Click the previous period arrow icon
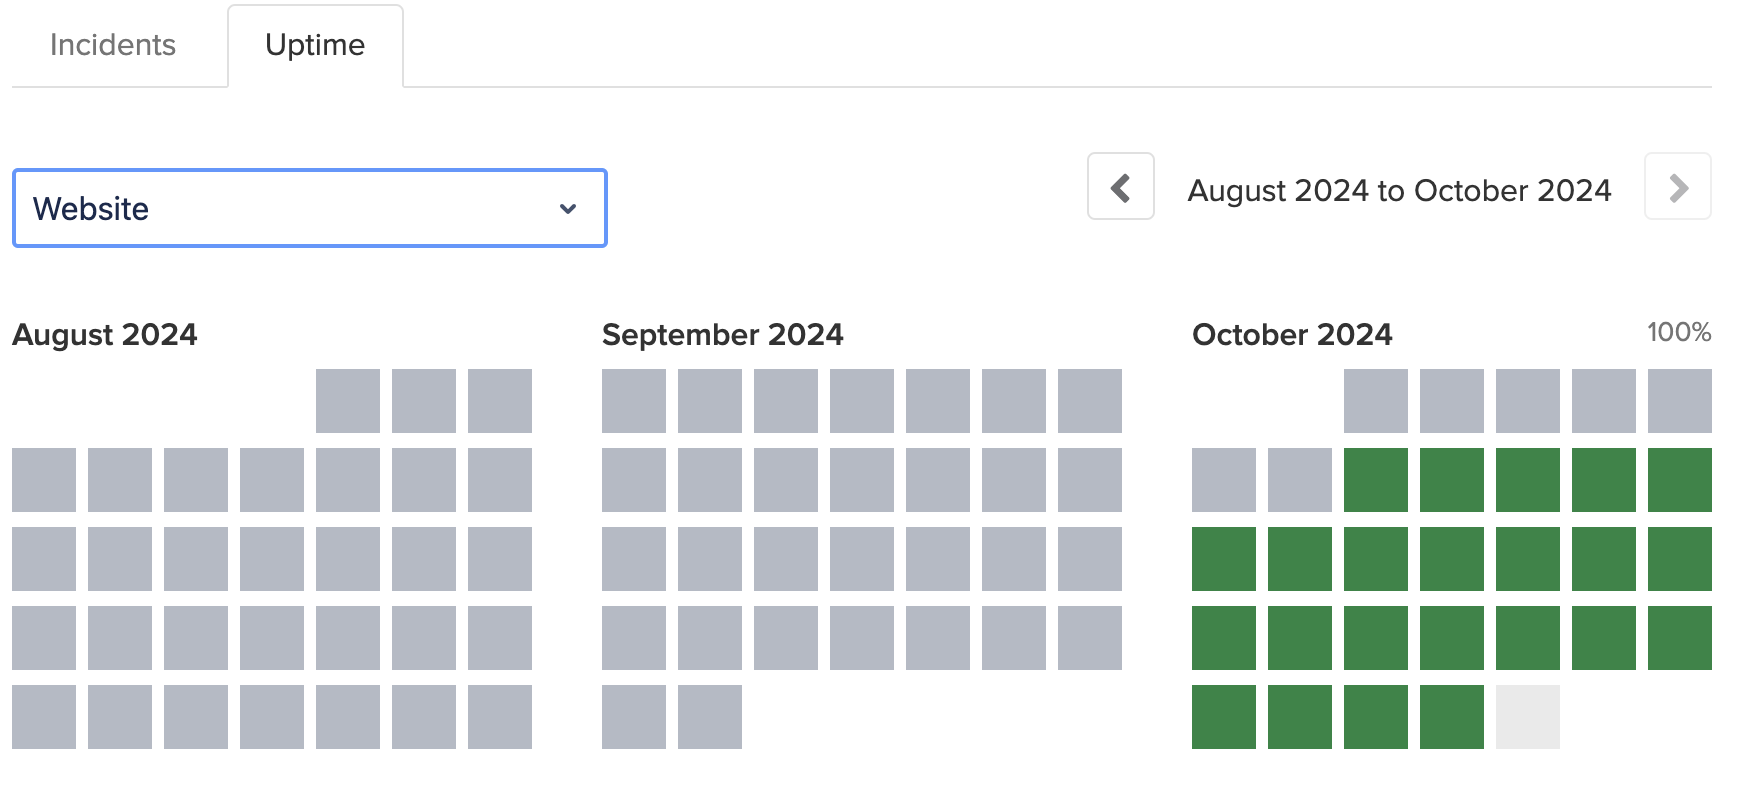This screenshot has height=790, width=1760. [1119, 188]
